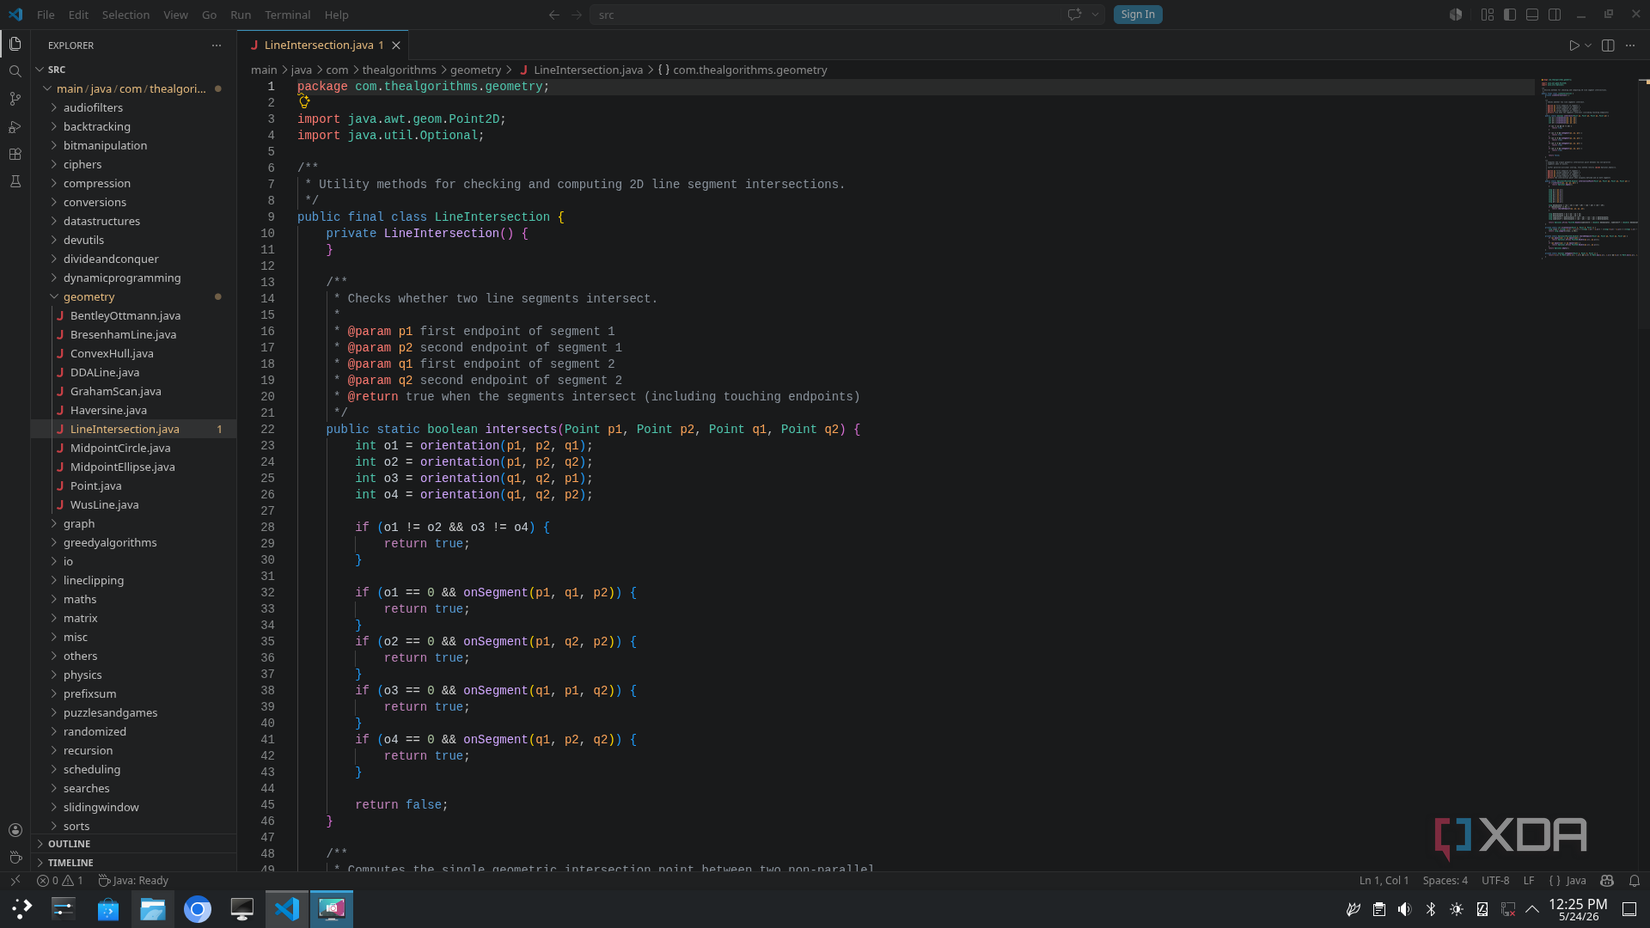The width and height of the screenshot is (1650, 928).
Task: Click the Spaces: 4 indentation button
Action: (x=1445, y=881)
